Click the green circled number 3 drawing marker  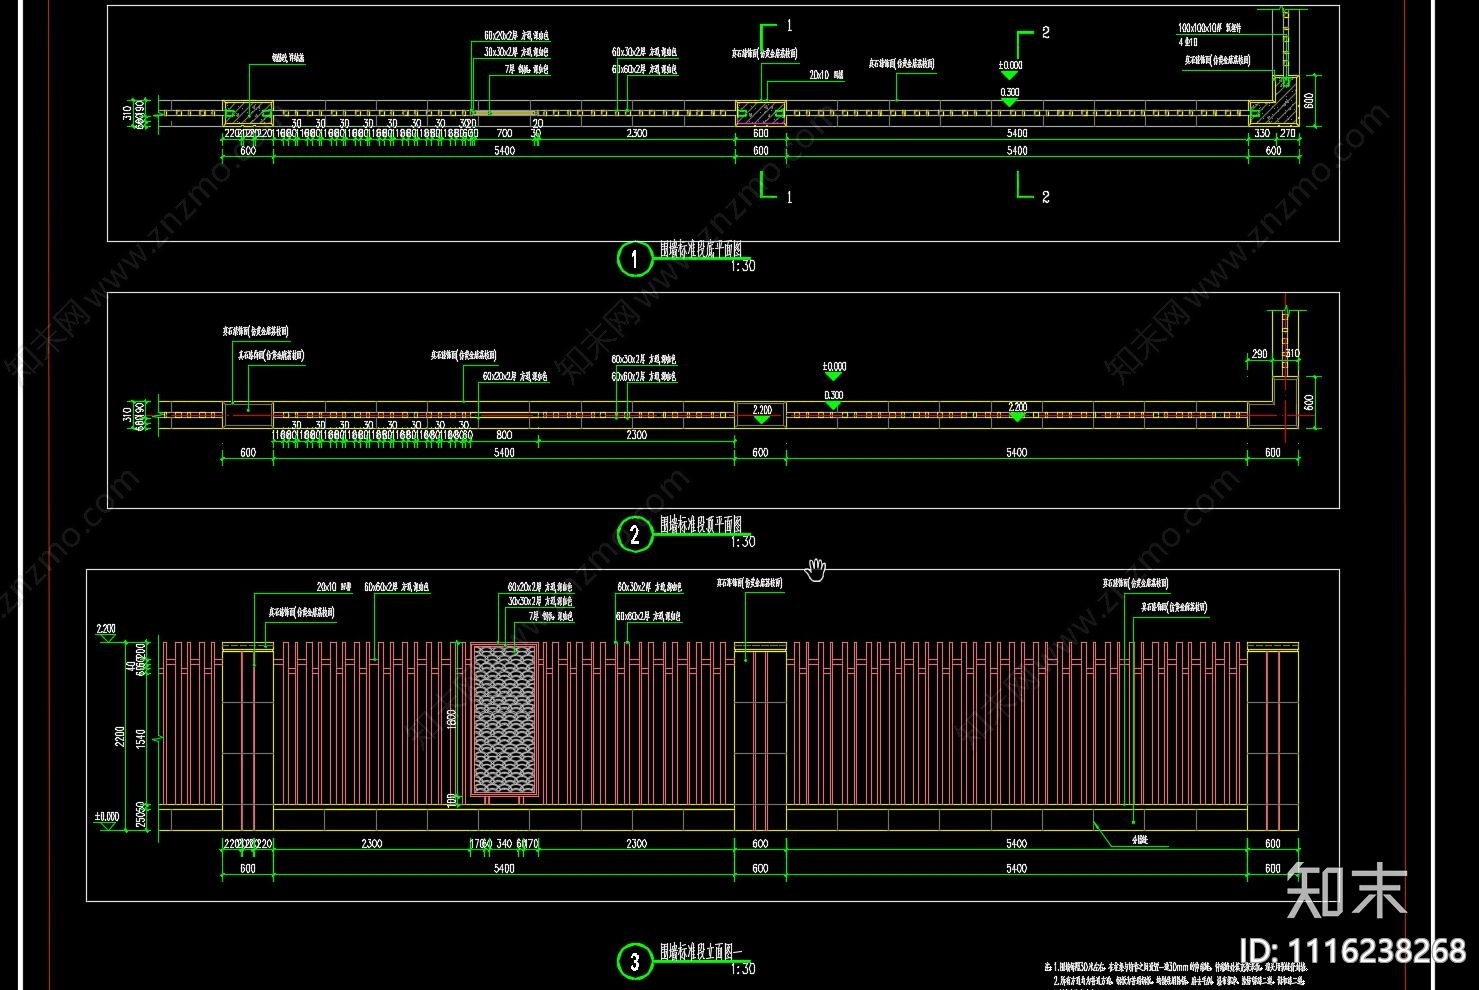coord(634,962)
